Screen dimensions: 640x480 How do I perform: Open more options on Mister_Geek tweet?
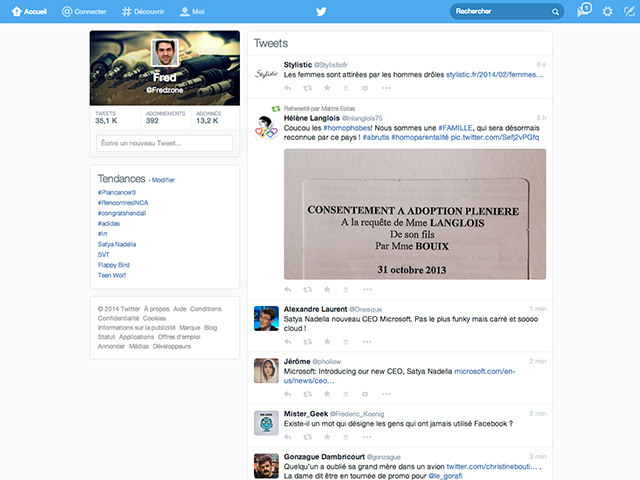(367, 437)
